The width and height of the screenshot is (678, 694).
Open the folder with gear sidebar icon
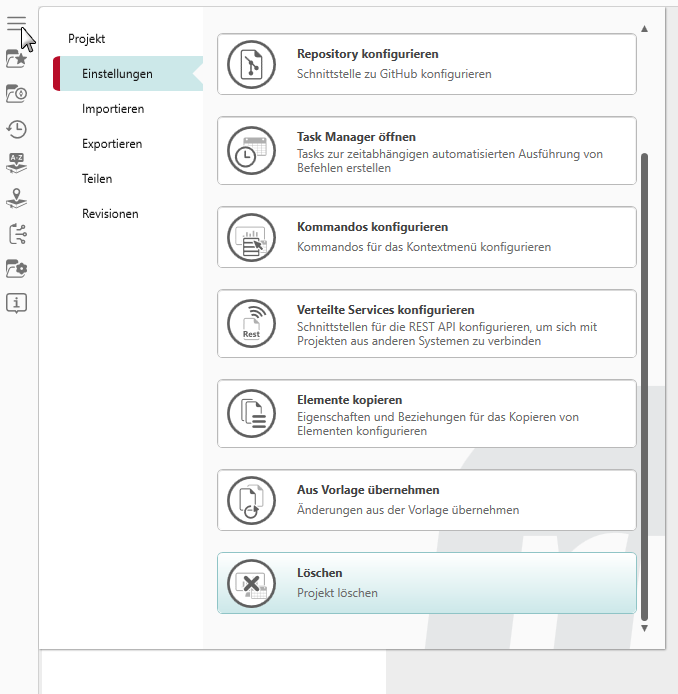(x=16, y=268)
